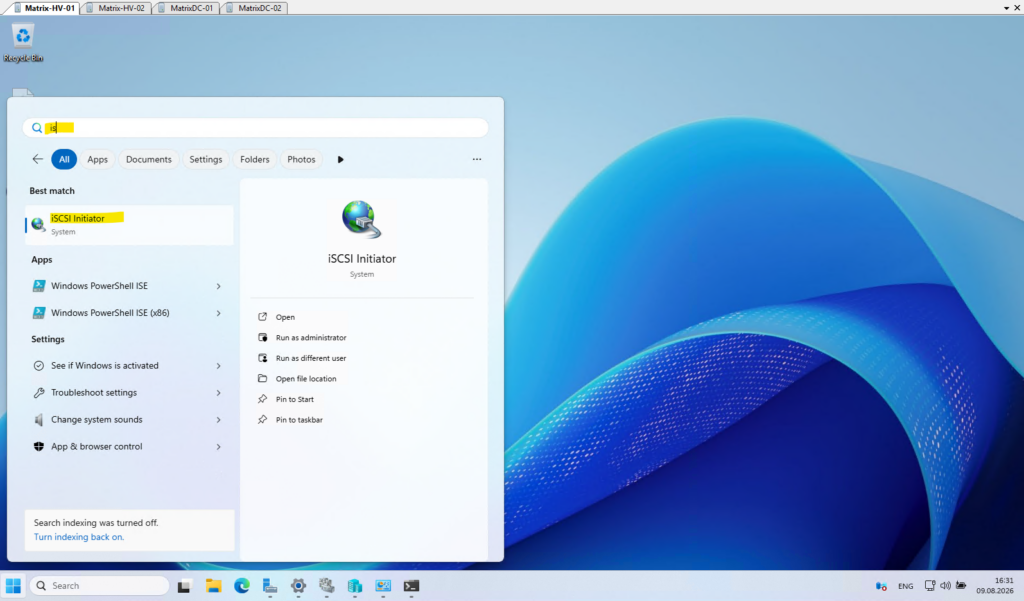Open the terminal from the taskbar
This screenshot has height=601, width=1024.
411,586
